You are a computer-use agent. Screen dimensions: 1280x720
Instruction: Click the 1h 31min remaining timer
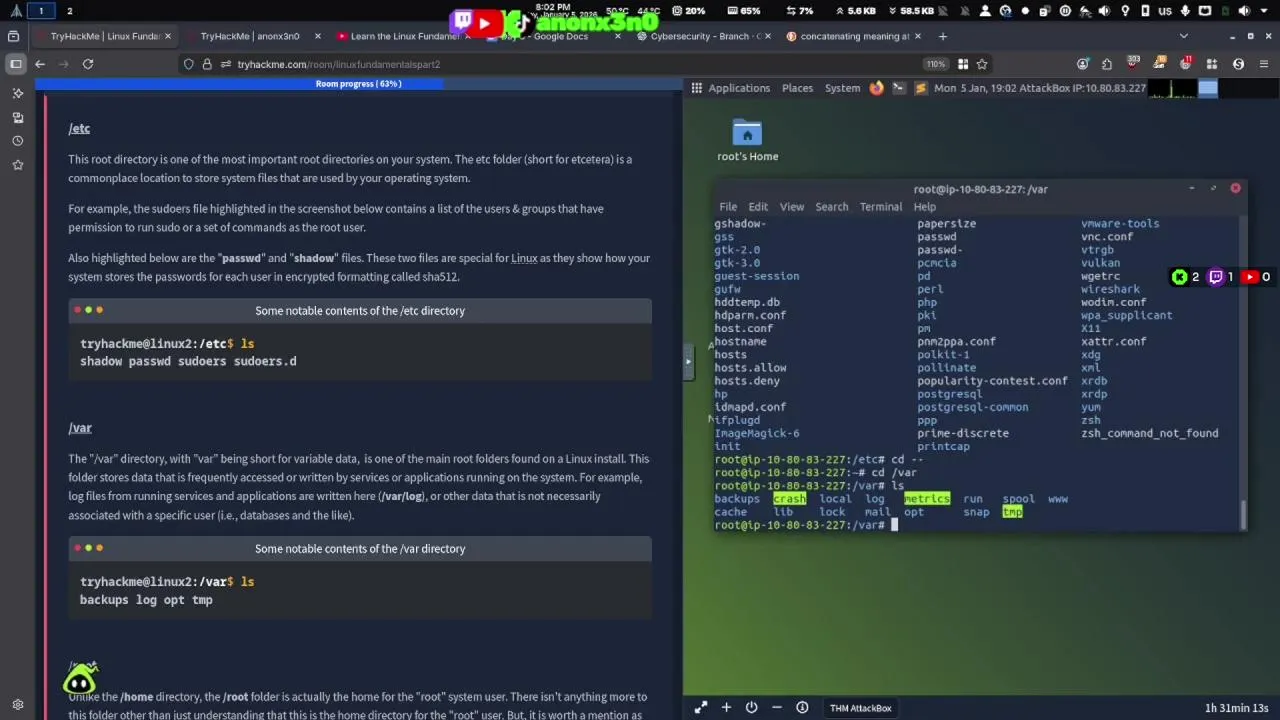tap(1236, 708)
